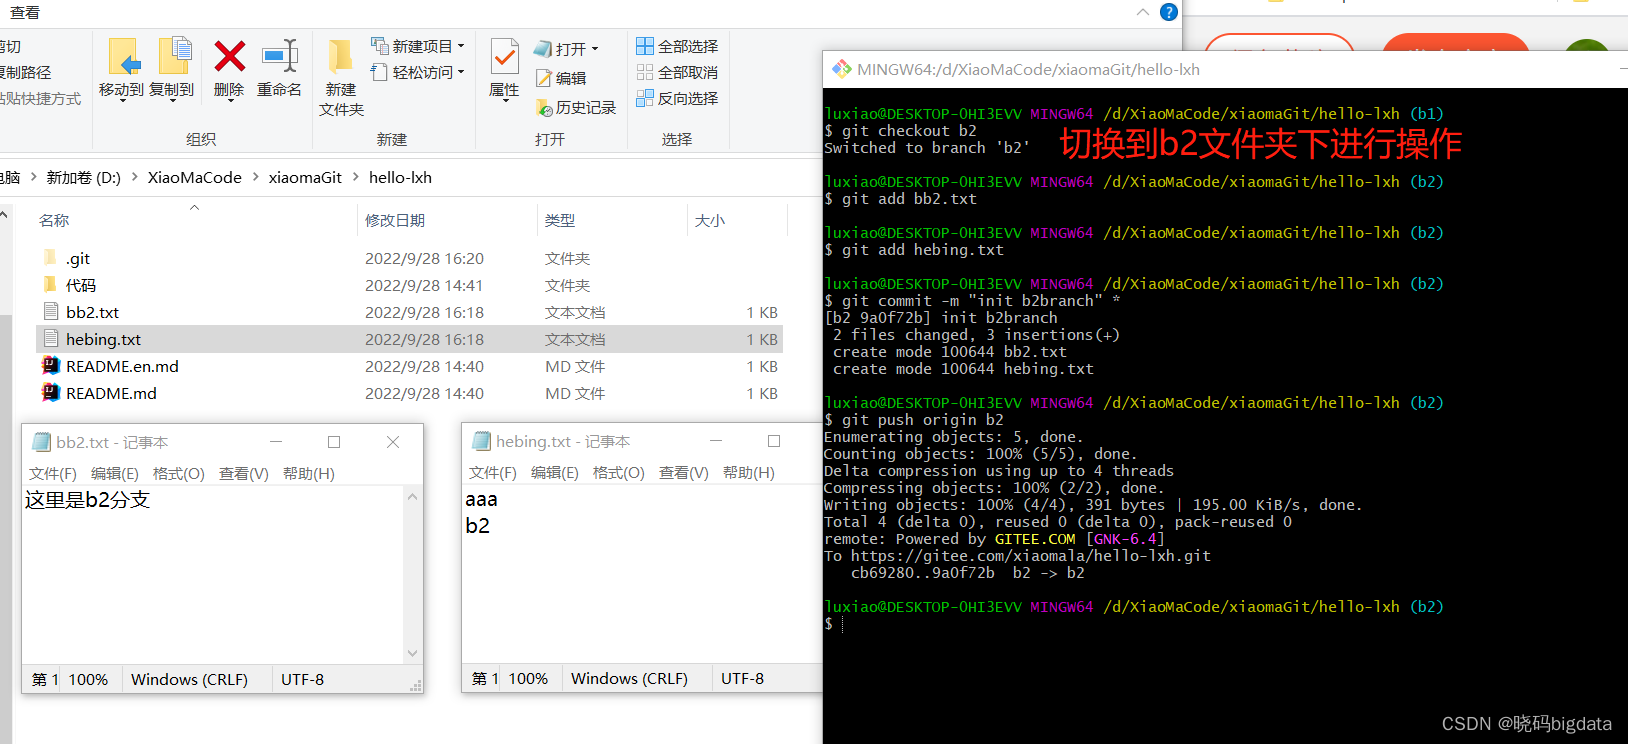Image resolution: width=1628 pixels, height=744 pixels.
Task: Select the bb2.txt file icon
Action: [51, 312]
